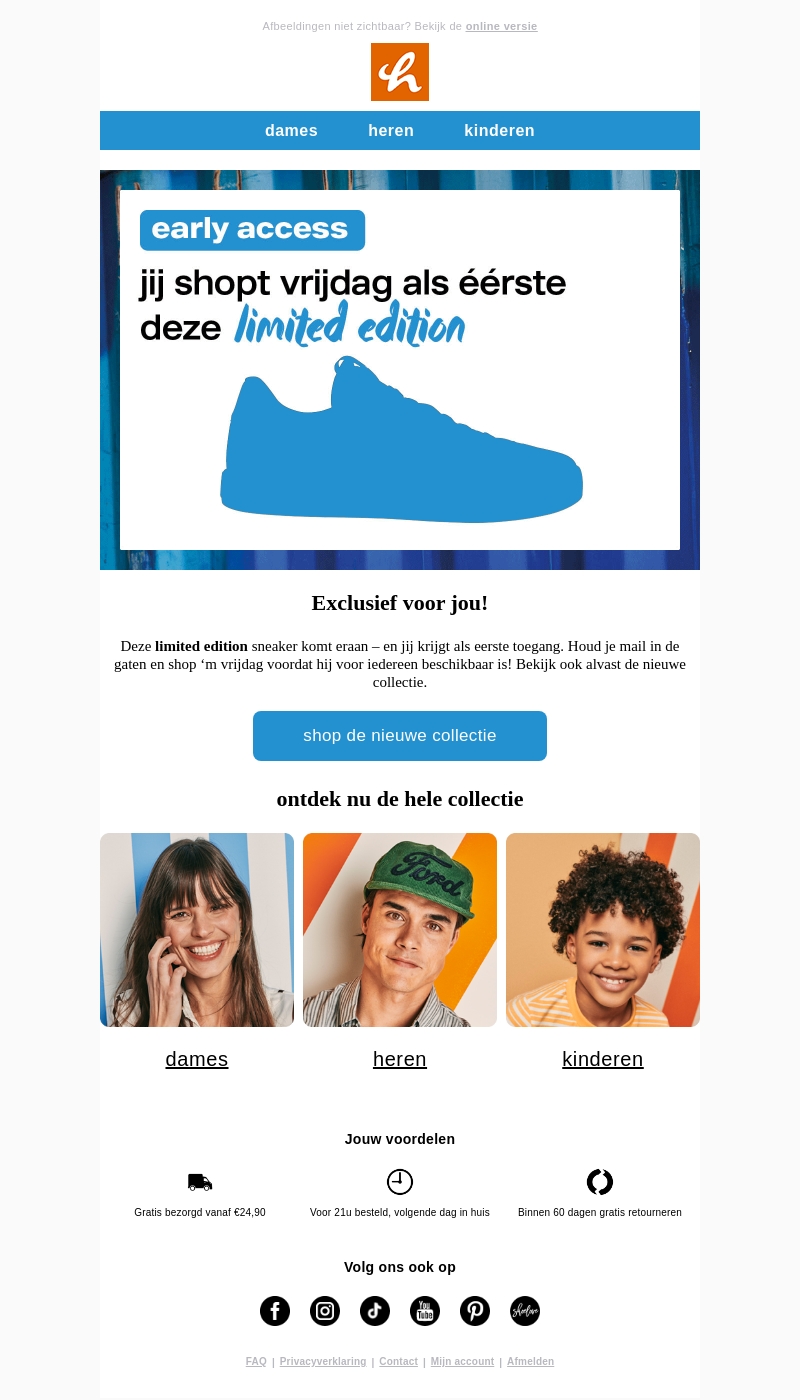Click the early access sneaker banner

point(400,370)
